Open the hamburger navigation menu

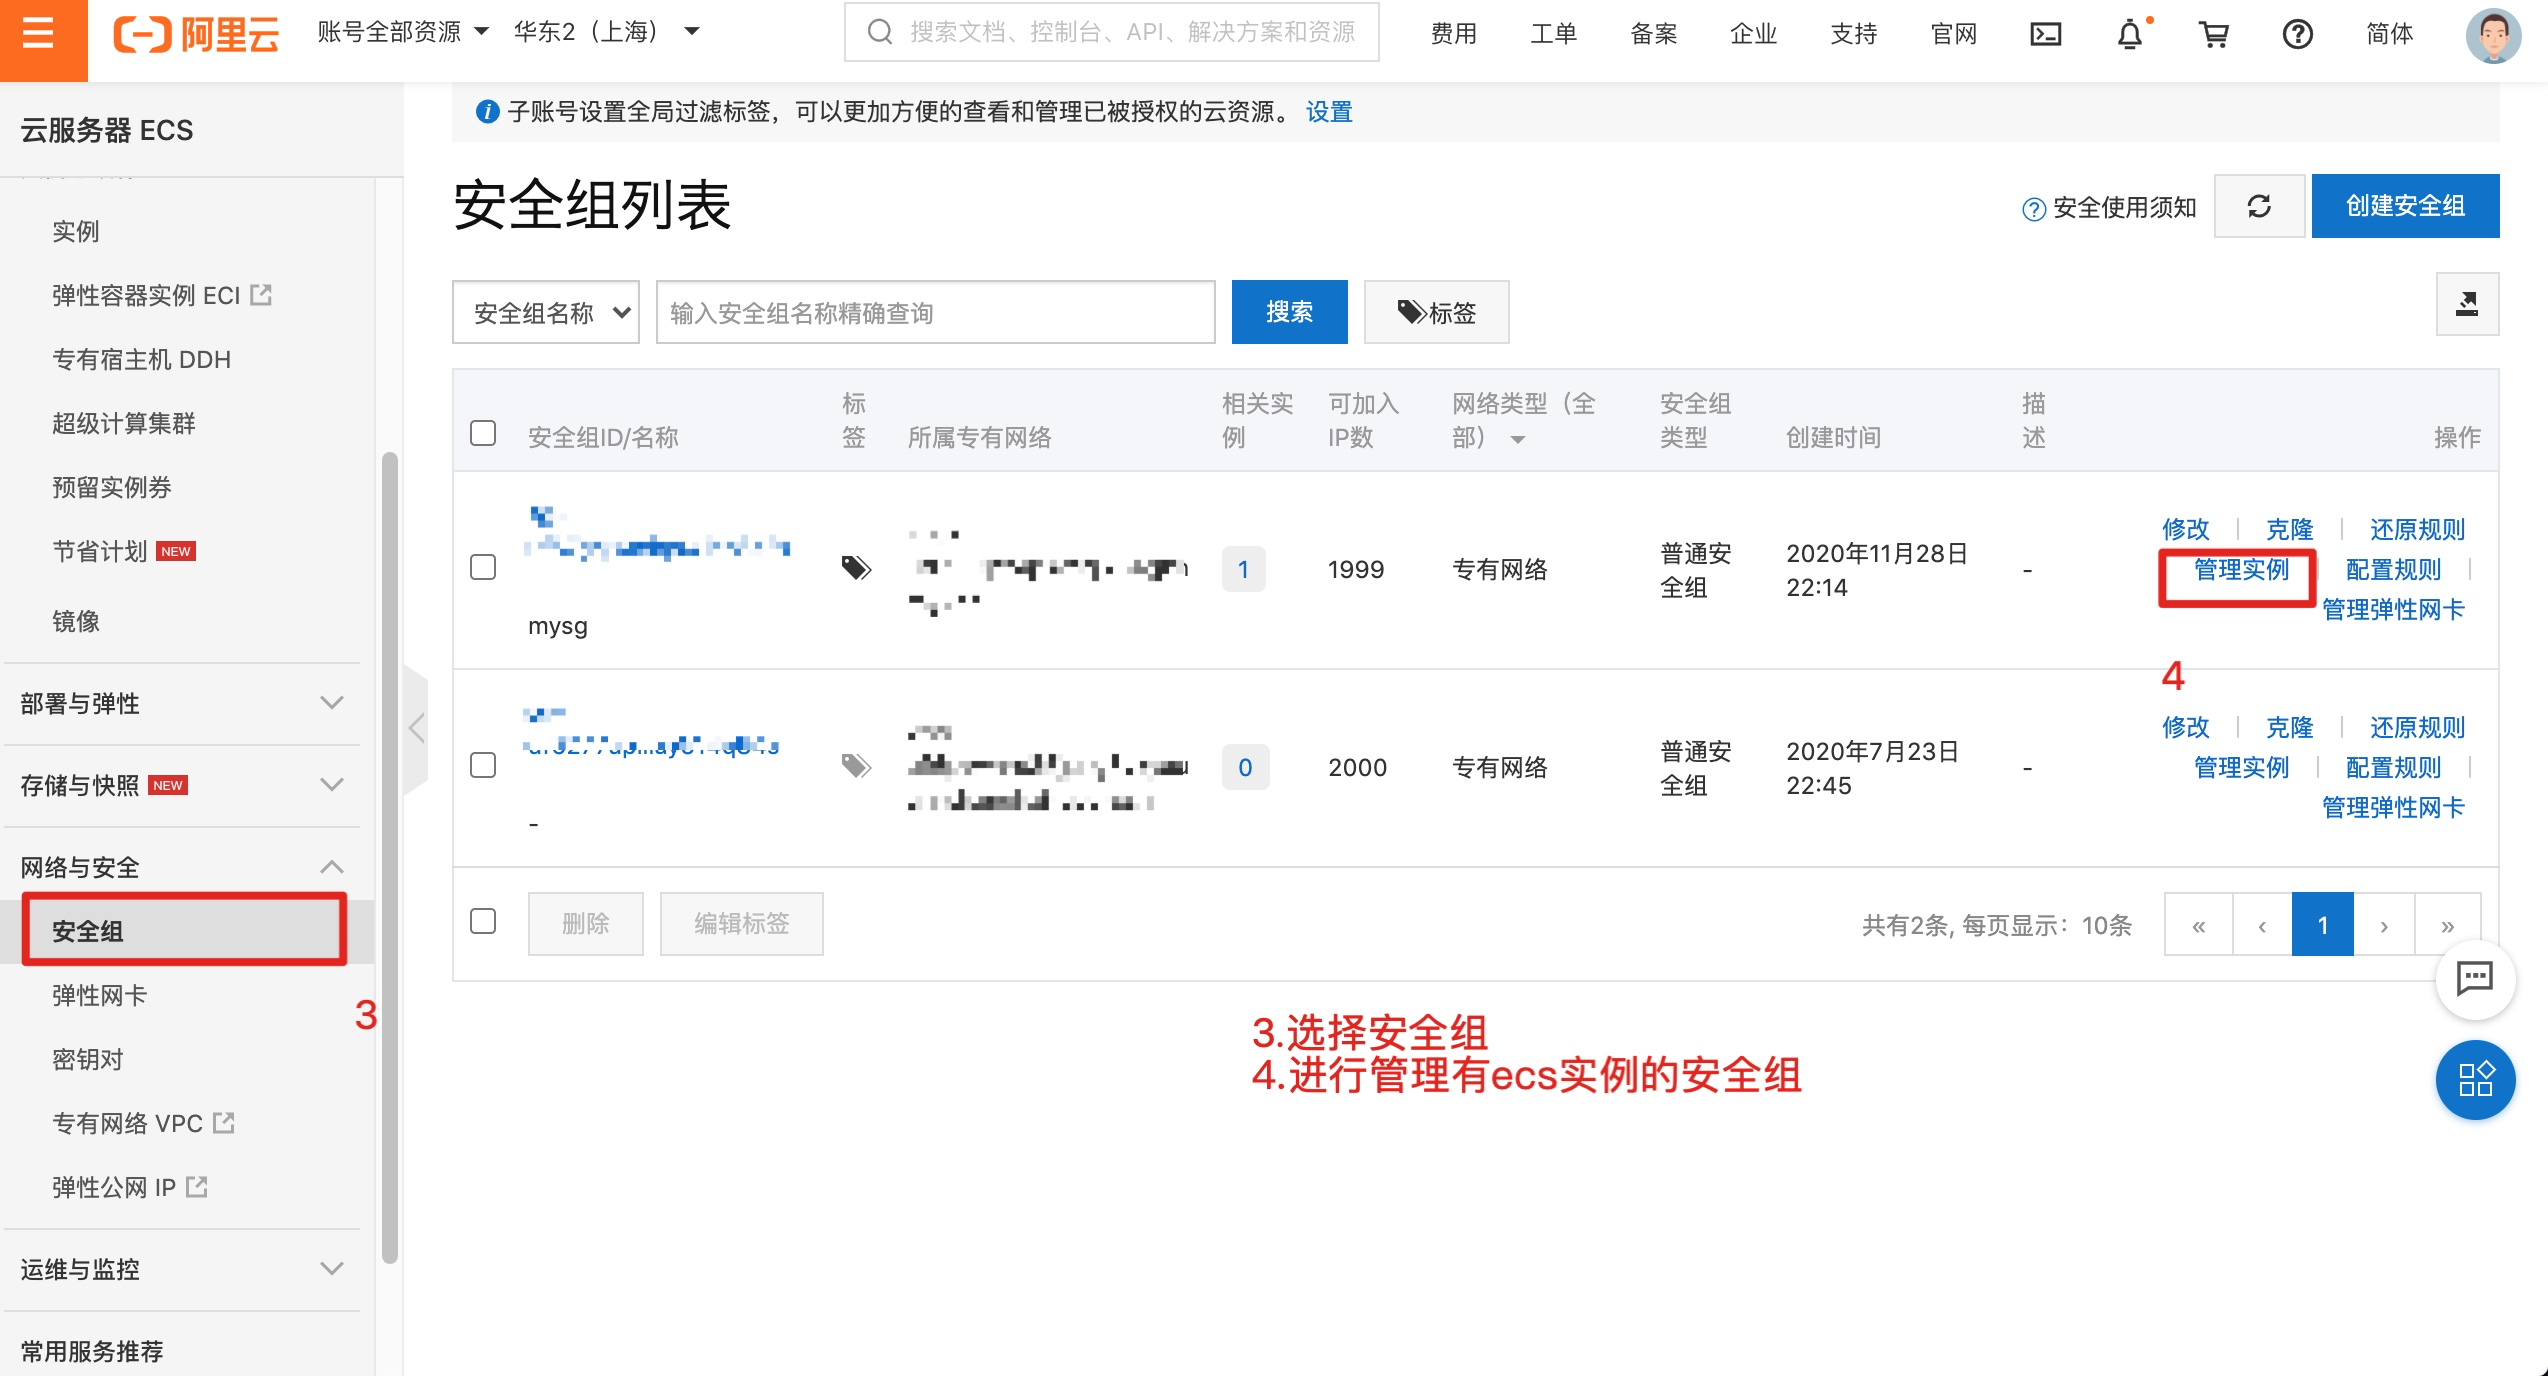click(39, 35)
